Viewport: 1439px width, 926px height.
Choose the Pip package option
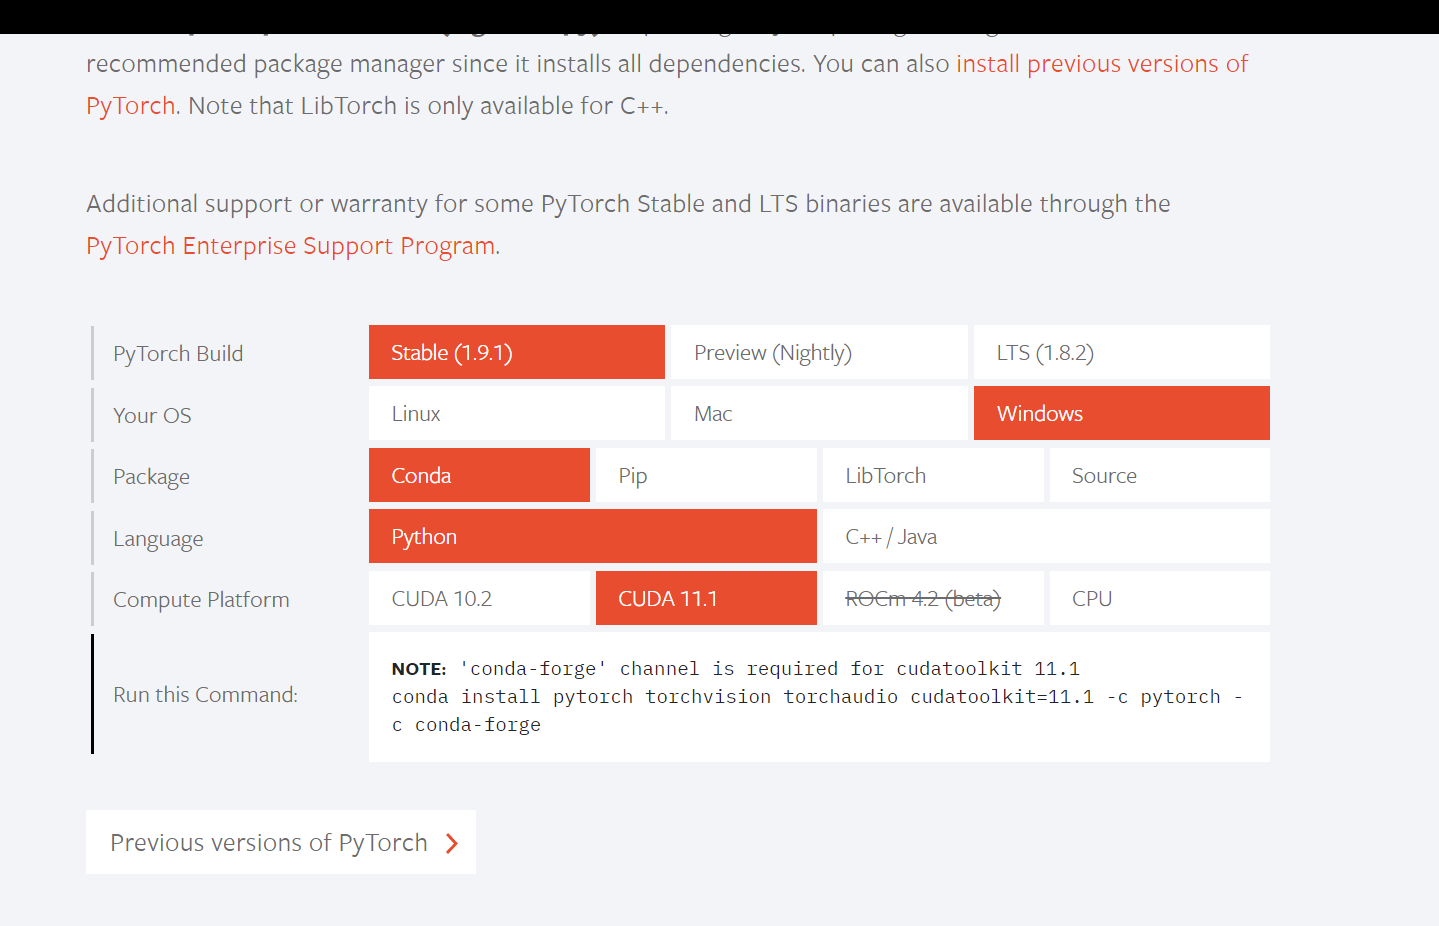tap(706, 475)
